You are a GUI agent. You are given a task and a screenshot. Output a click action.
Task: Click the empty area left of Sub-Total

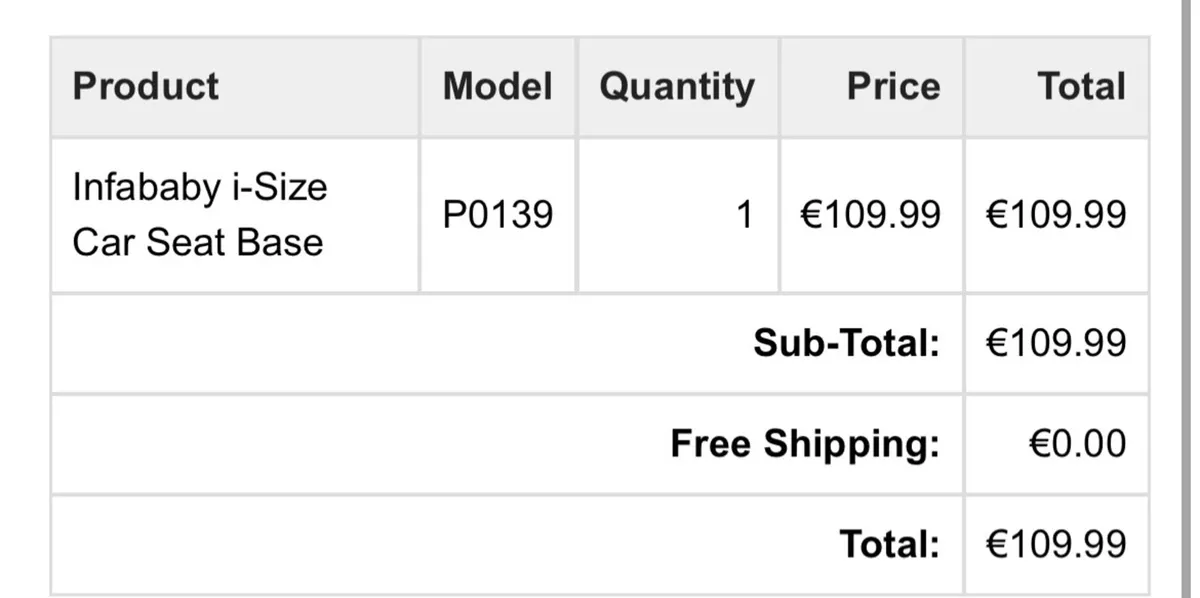380,343
